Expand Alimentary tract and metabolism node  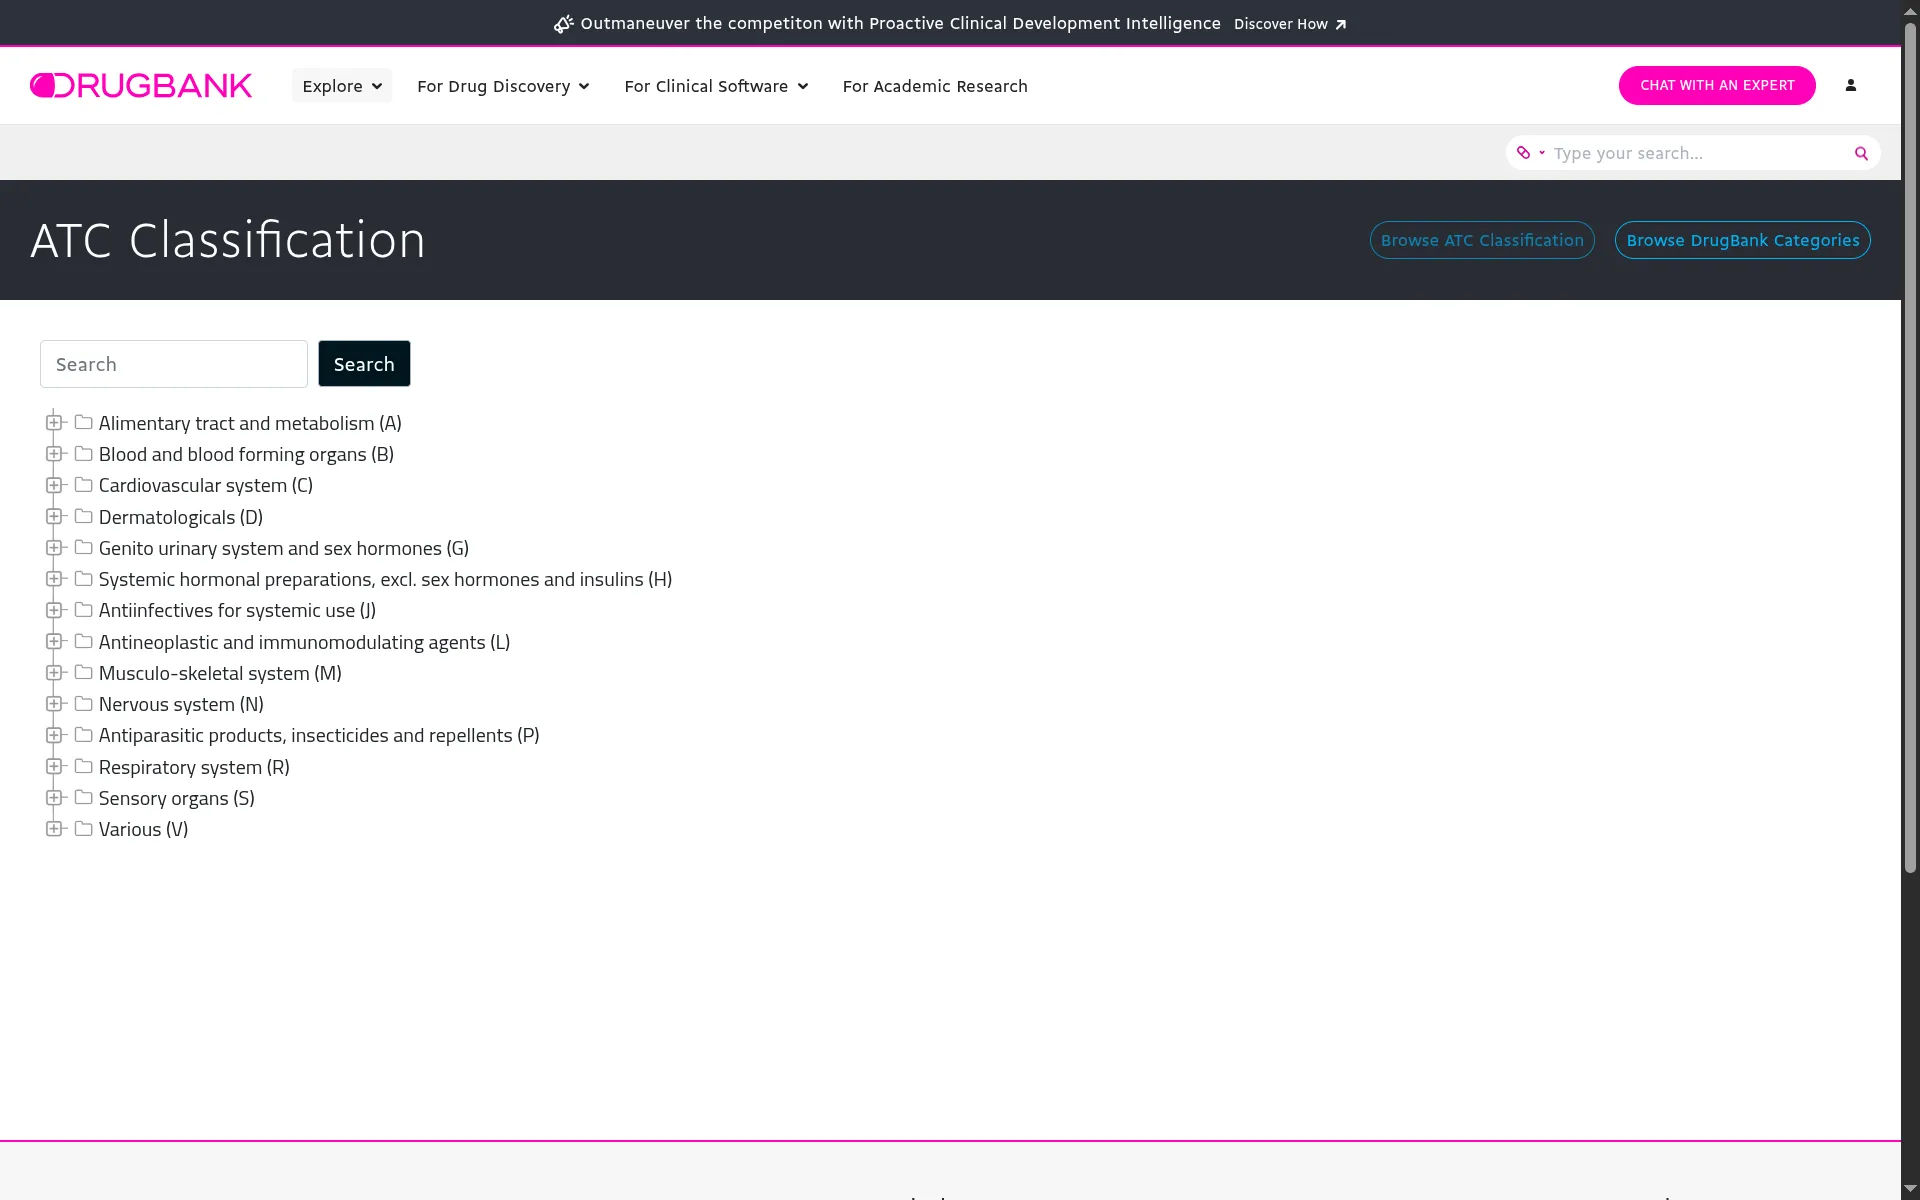coord(54,423)
